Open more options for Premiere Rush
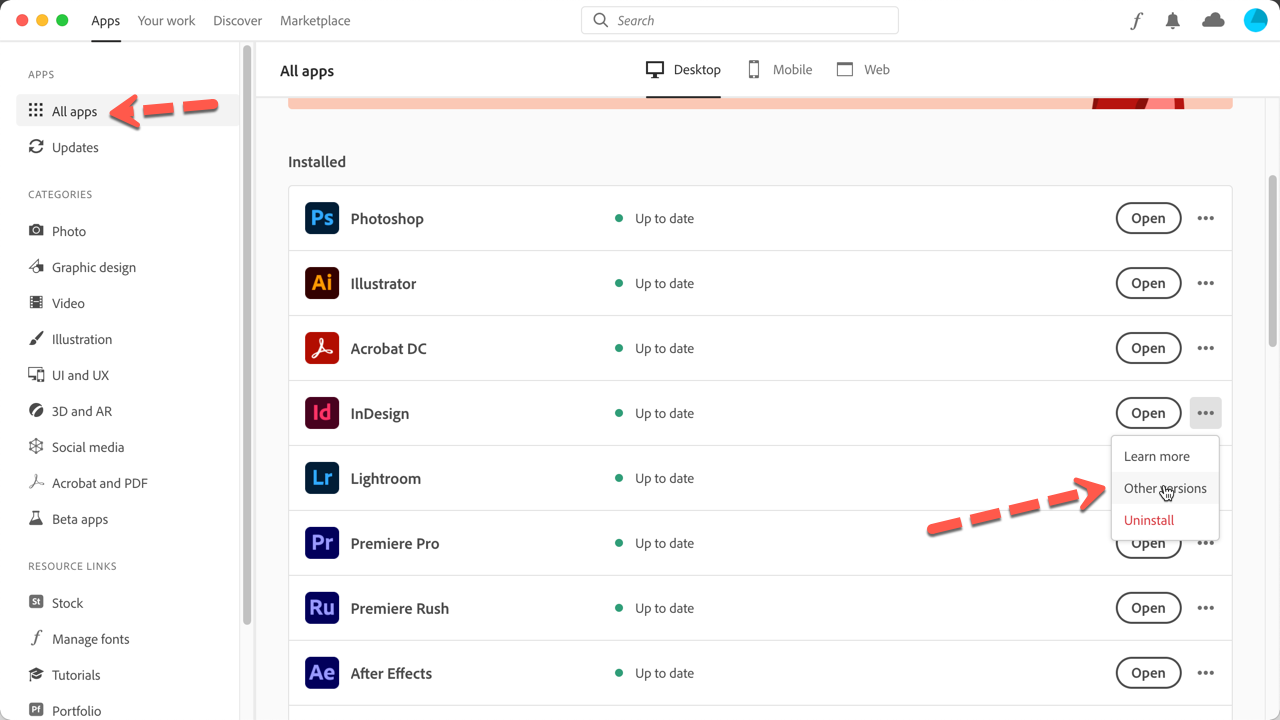Screen dimensions: 1280x720 pyautogui.click(x=1205, y=608)
